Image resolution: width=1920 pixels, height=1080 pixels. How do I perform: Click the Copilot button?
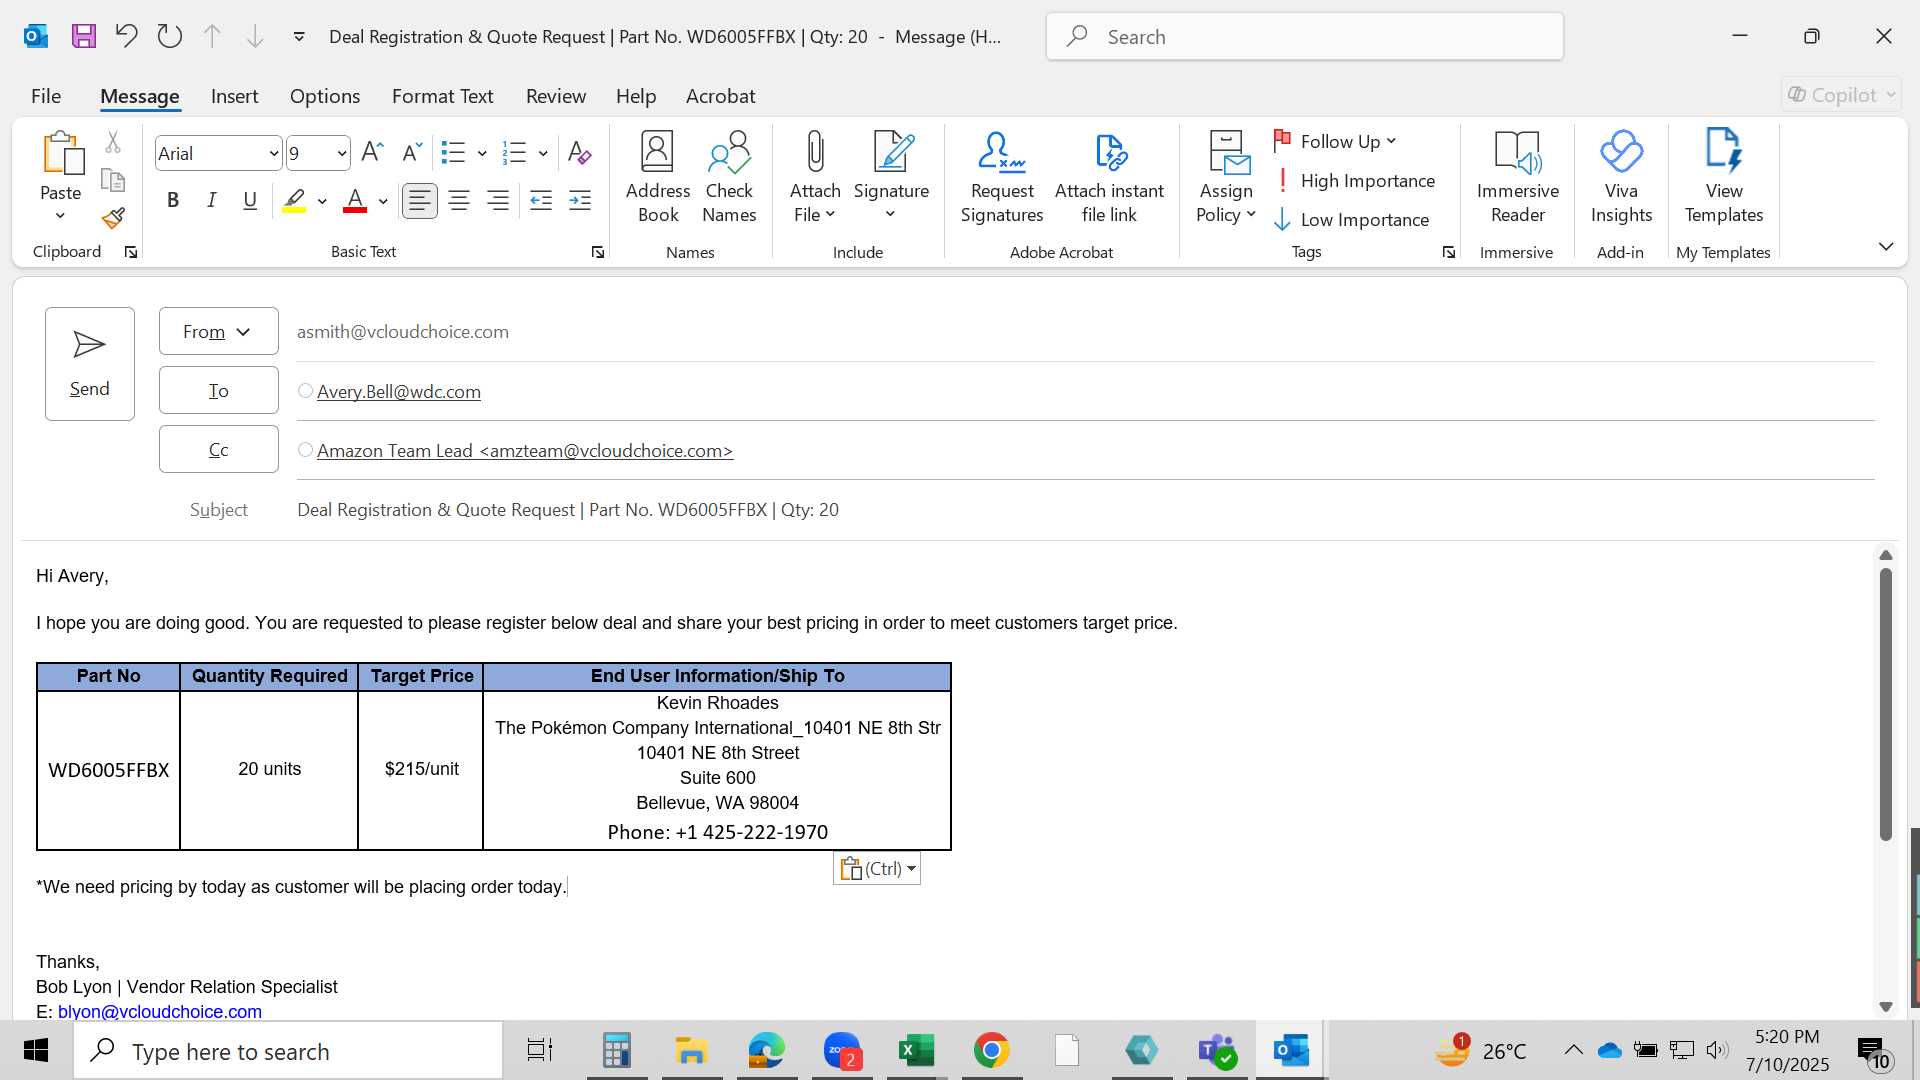pos(1841,95)
